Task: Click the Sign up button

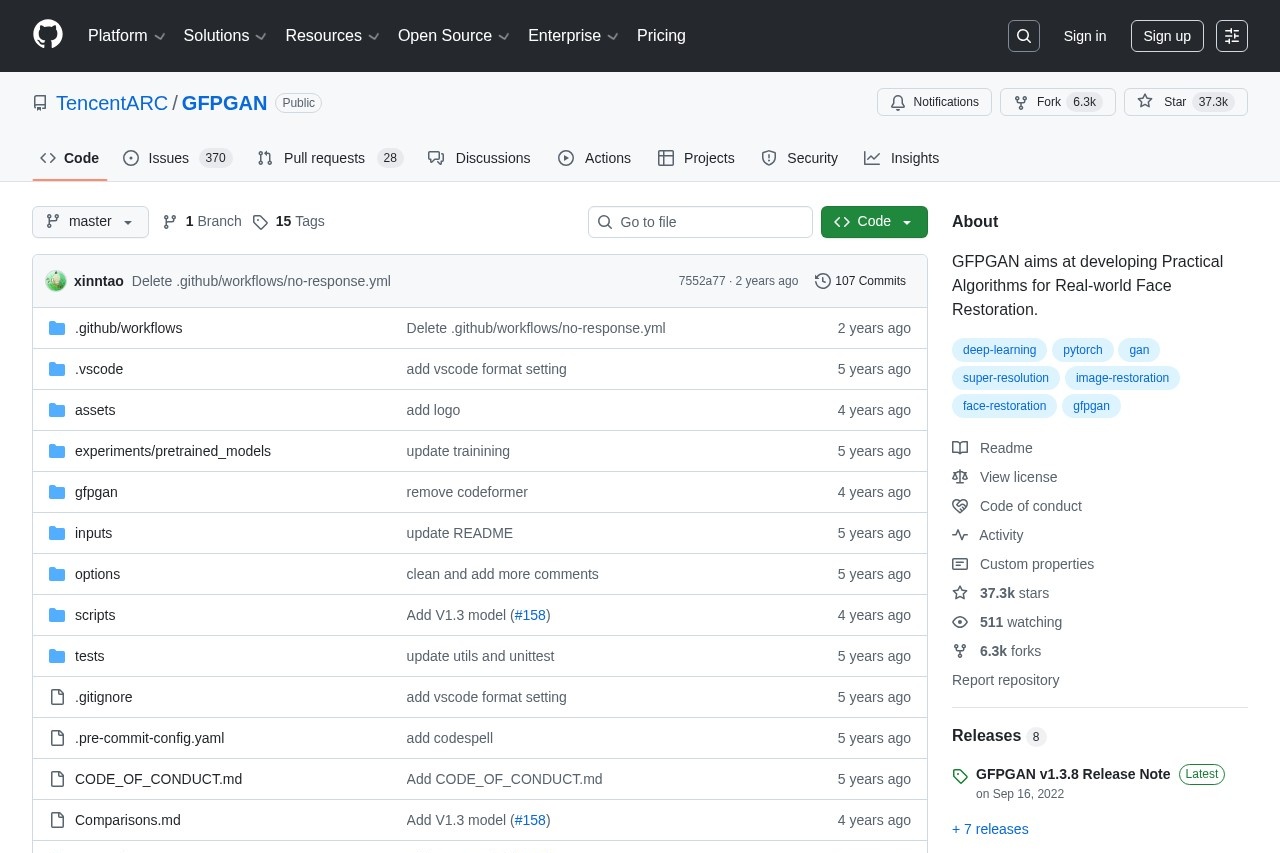Action: (x=1166, y=36)
